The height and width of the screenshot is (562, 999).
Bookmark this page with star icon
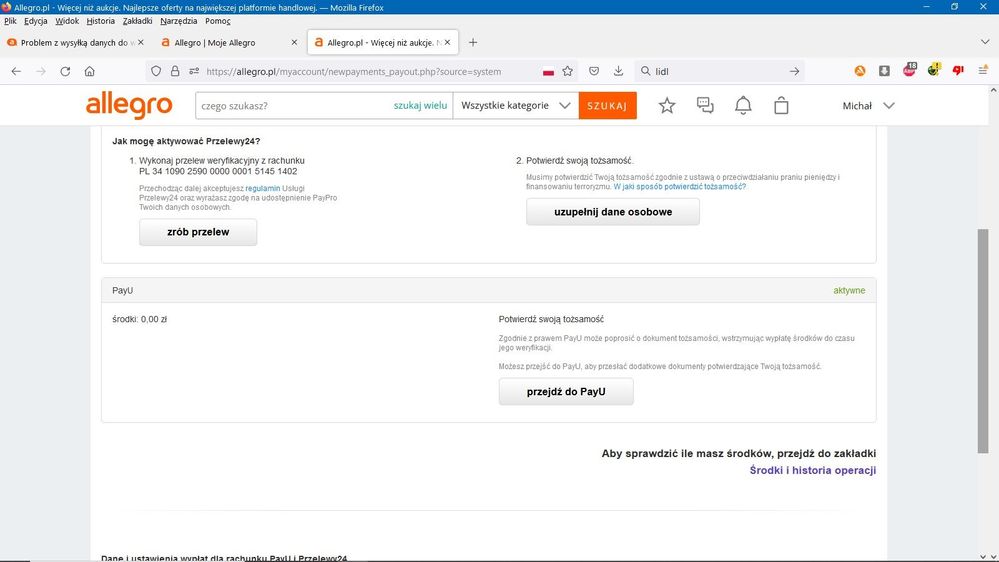[568, 71]
